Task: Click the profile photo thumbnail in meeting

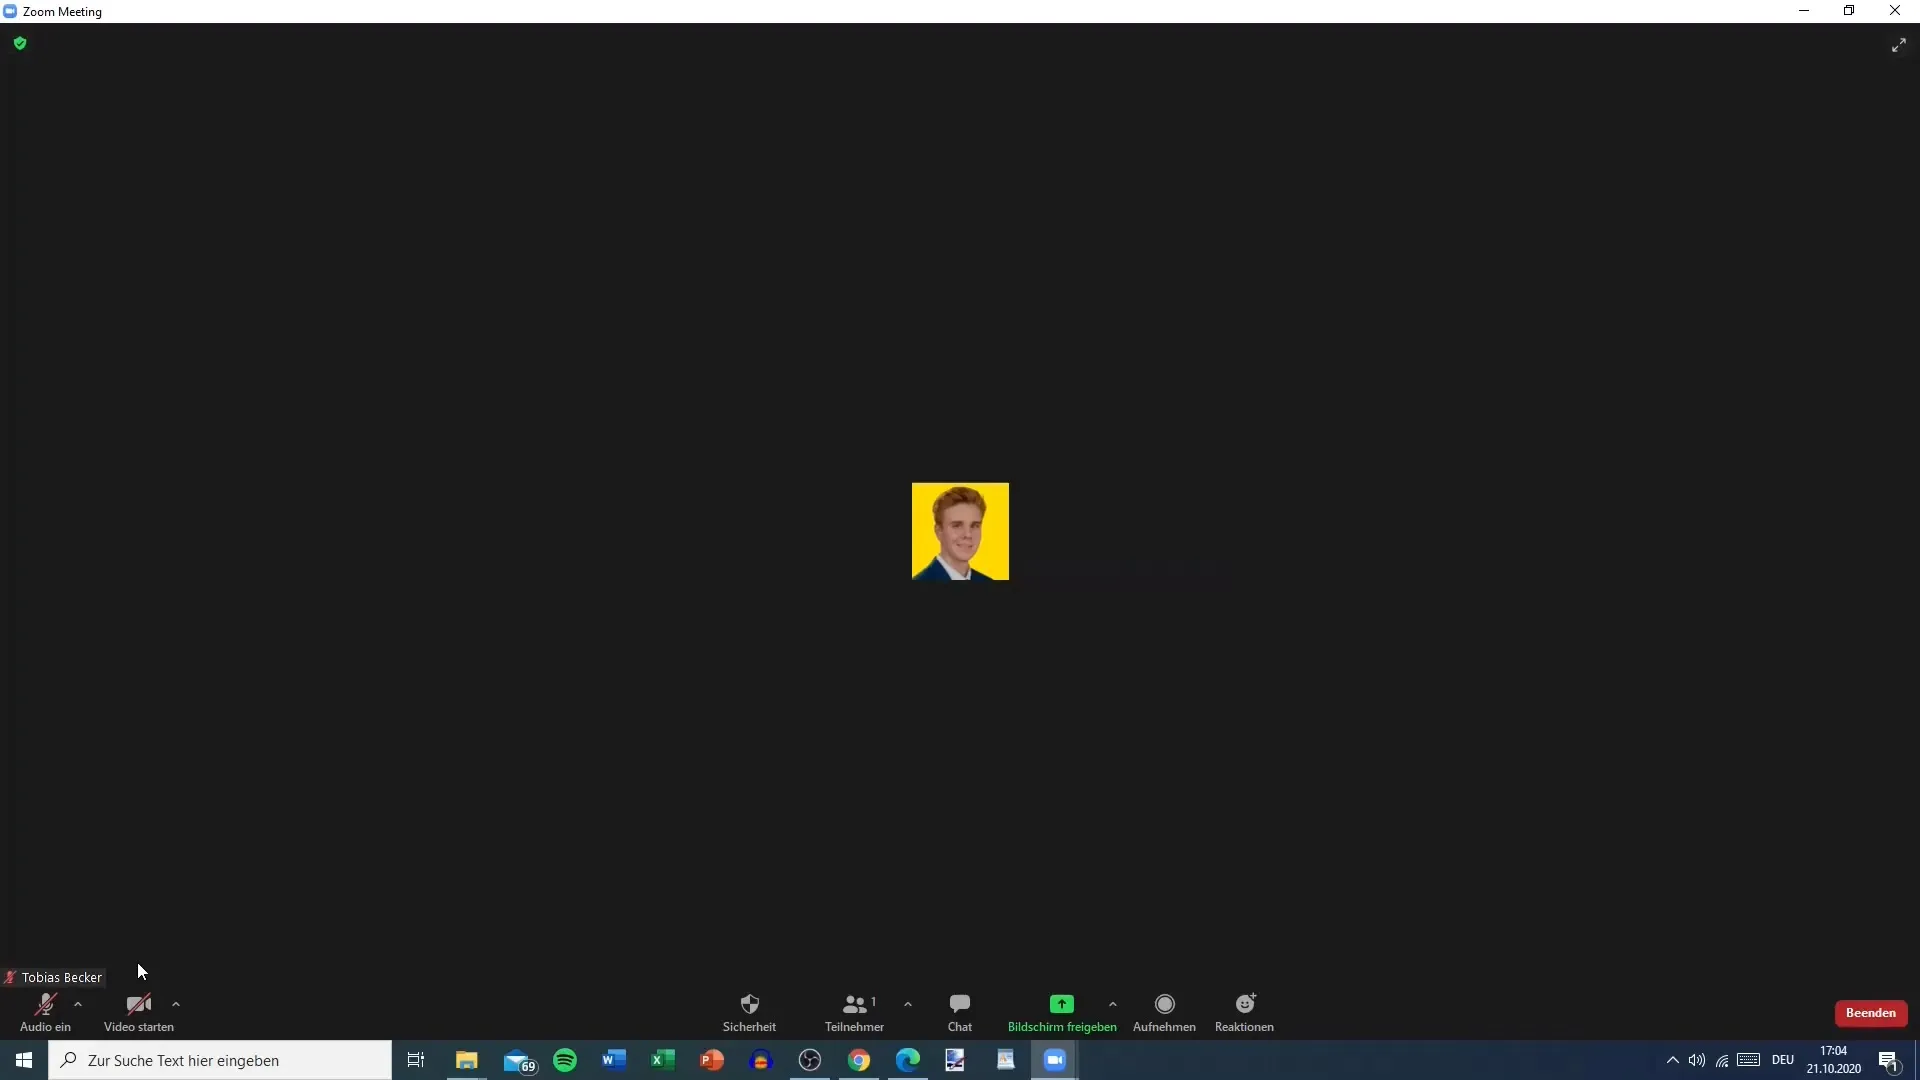Action: 960,531
